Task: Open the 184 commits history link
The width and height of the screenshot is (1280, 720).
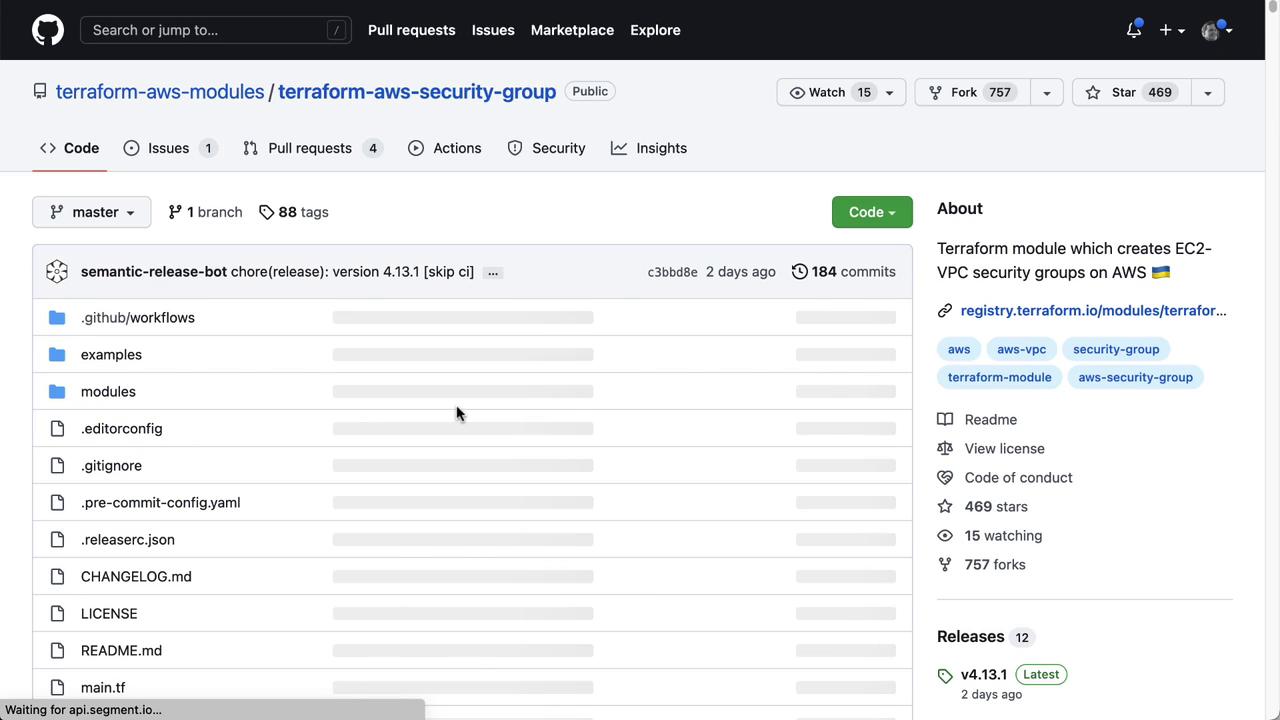Action: click(x=843, y=272)
